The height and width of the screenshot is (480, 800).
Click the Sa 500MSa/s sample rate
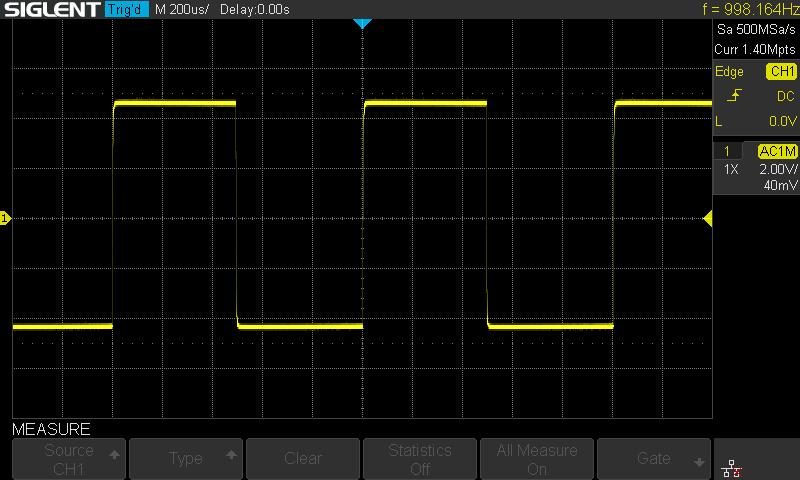756,30
